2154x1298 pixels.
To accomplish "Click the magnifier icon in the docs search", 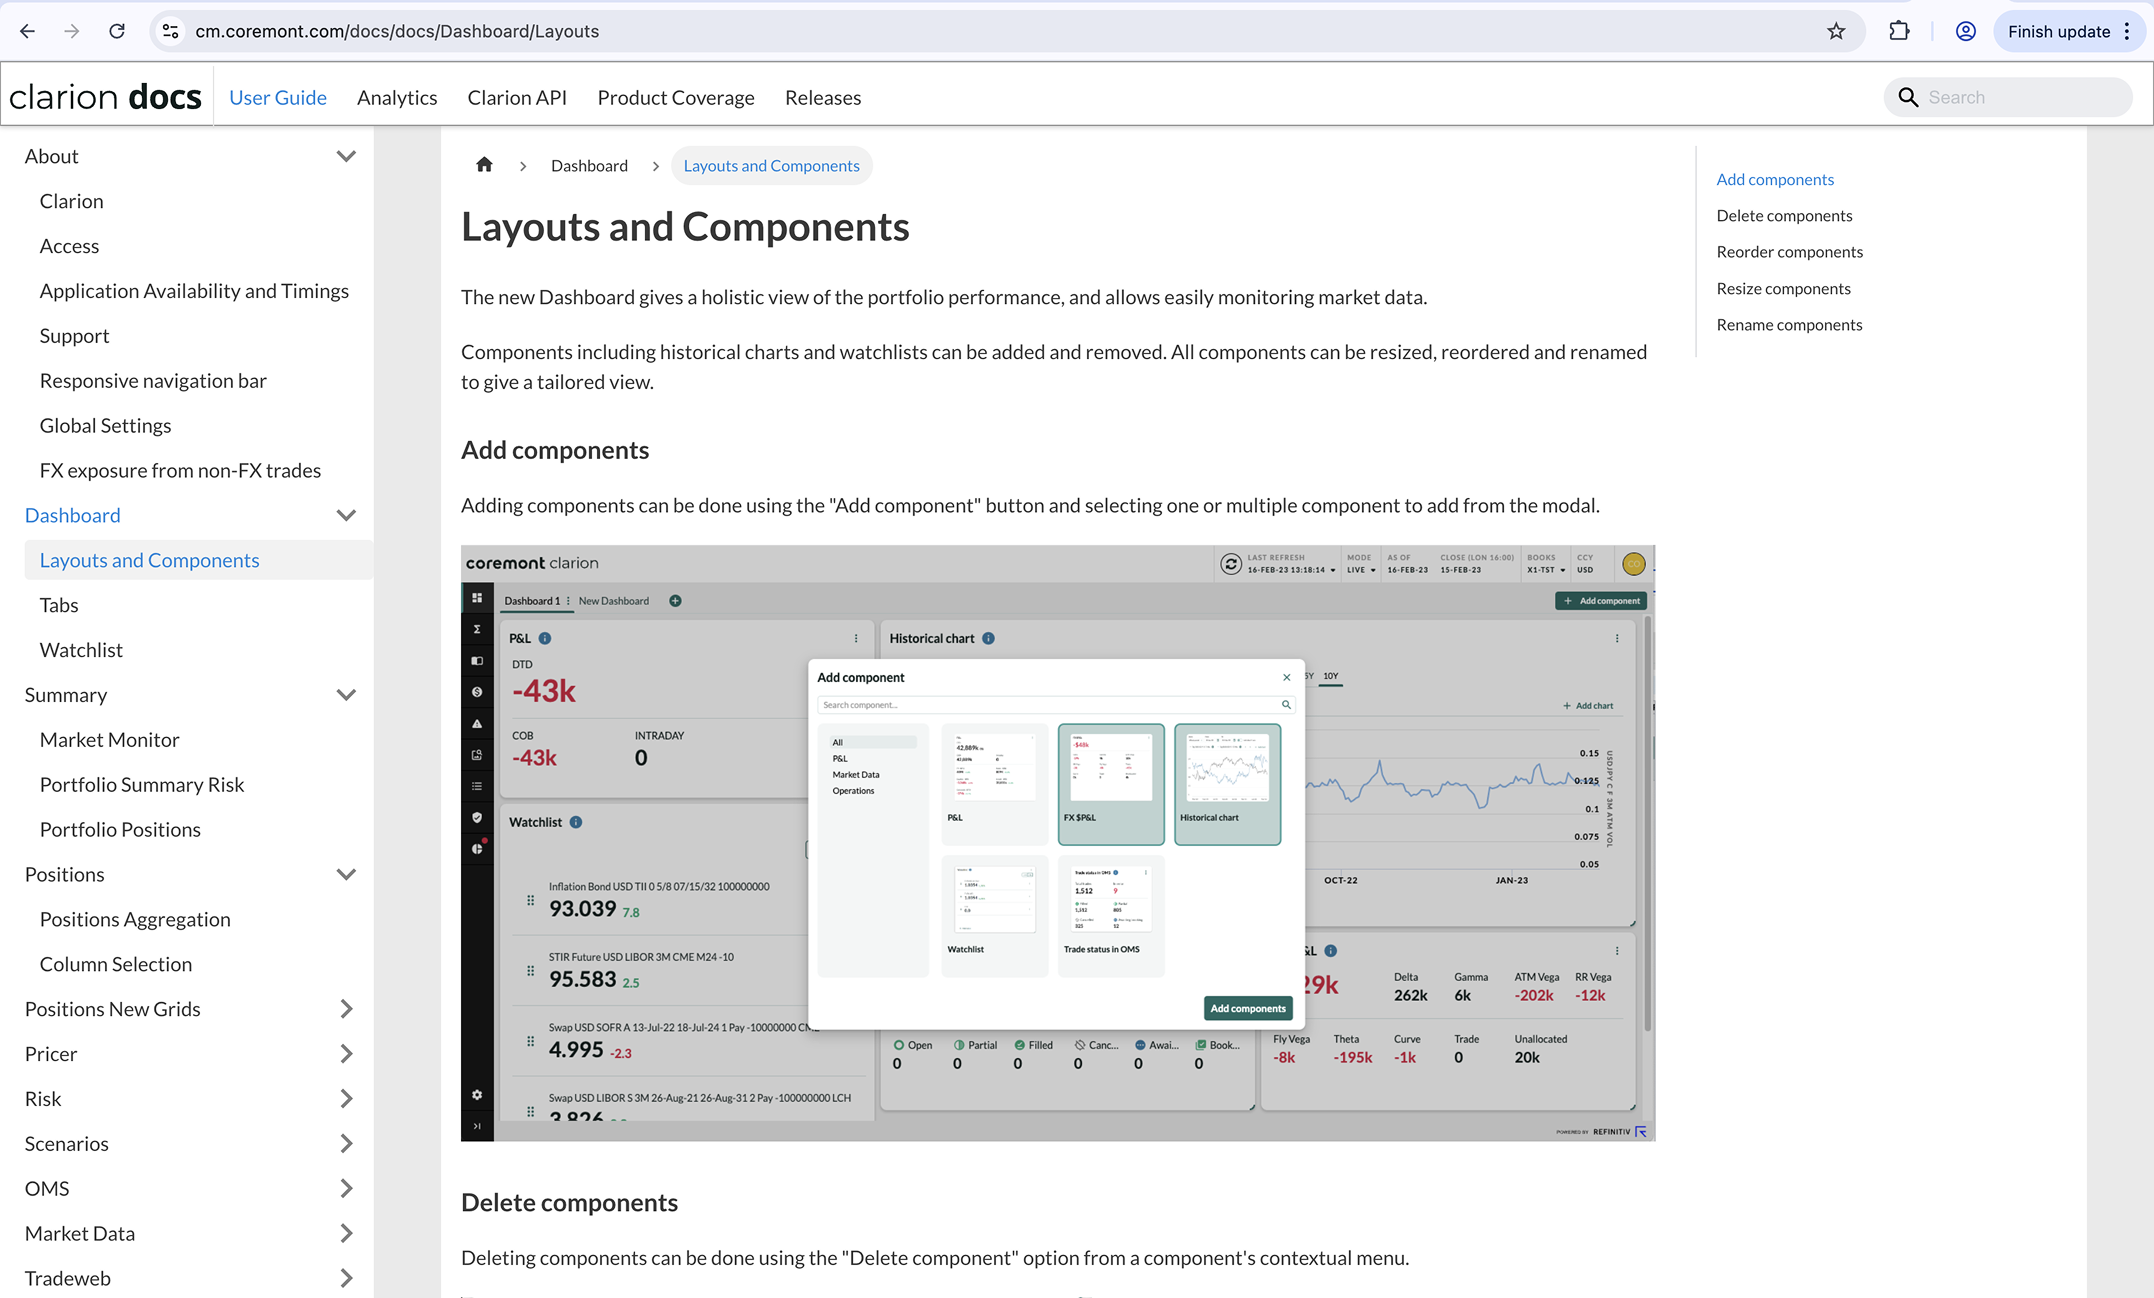I will (1908, 97).
